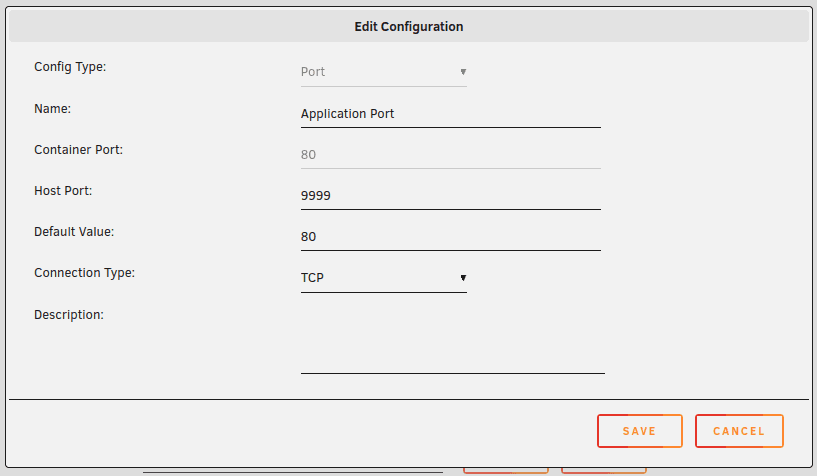The image size is (817, 476).
Task: Click the "Container Port:" label
Action: 78,149
